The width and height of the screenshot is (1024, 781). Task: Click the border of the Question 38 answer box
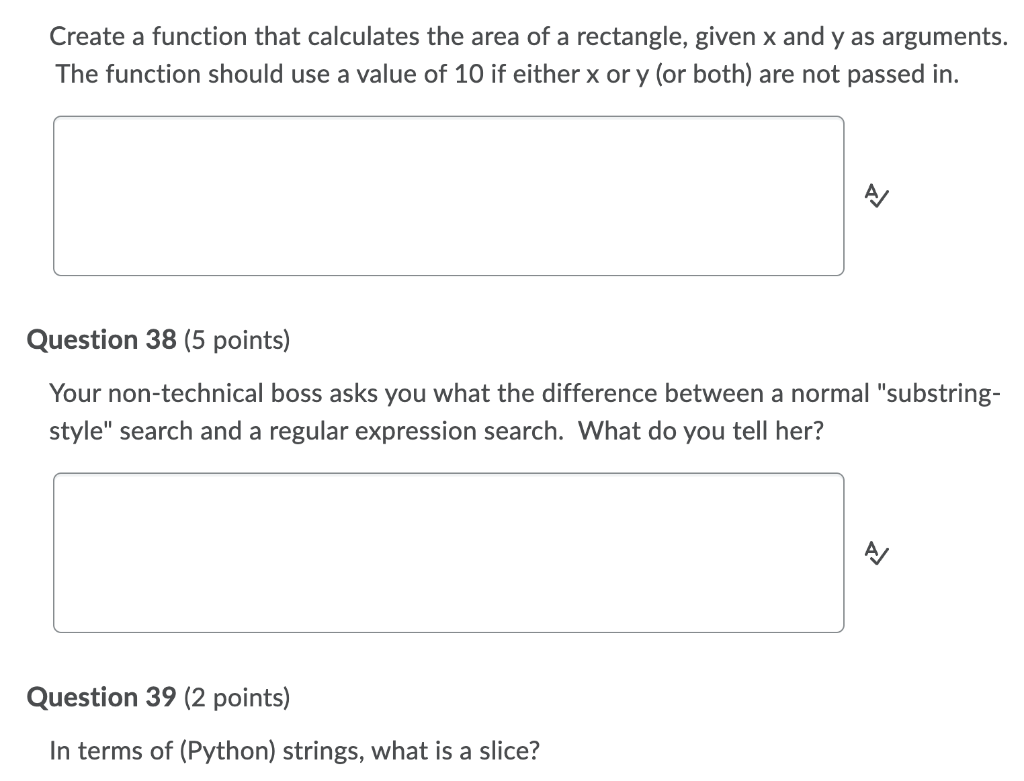point(448,474)
